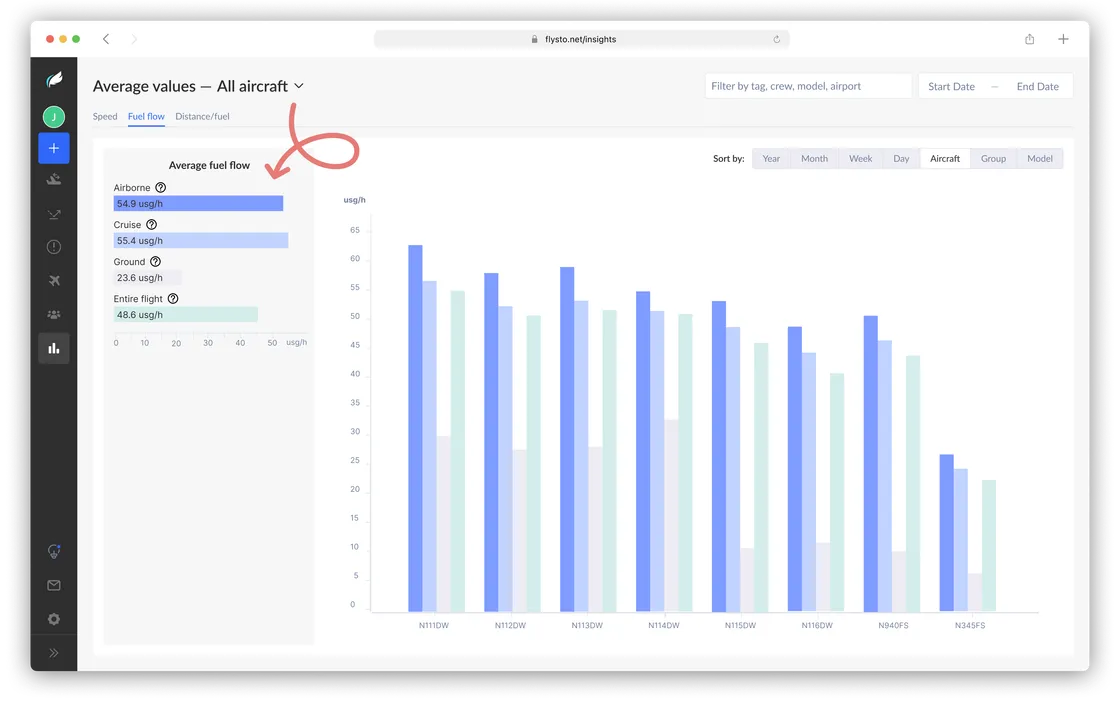This screenshot has width=1120, height=712.
Task: Click the N345FS axis label
Action: coord(970,626)
